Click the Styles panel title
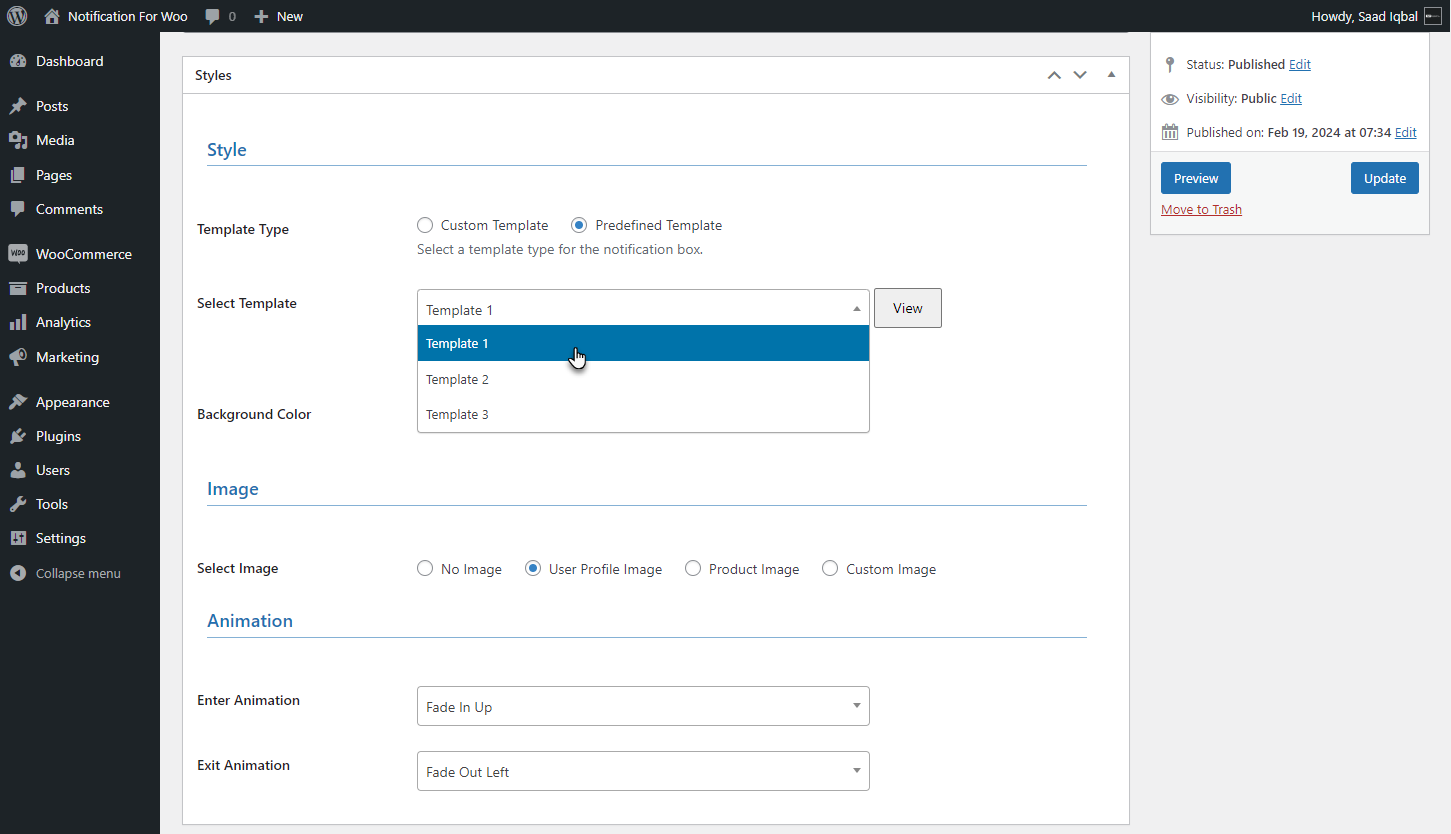Viewport: 1451px width, 834px height. click(x=213, y=75)
